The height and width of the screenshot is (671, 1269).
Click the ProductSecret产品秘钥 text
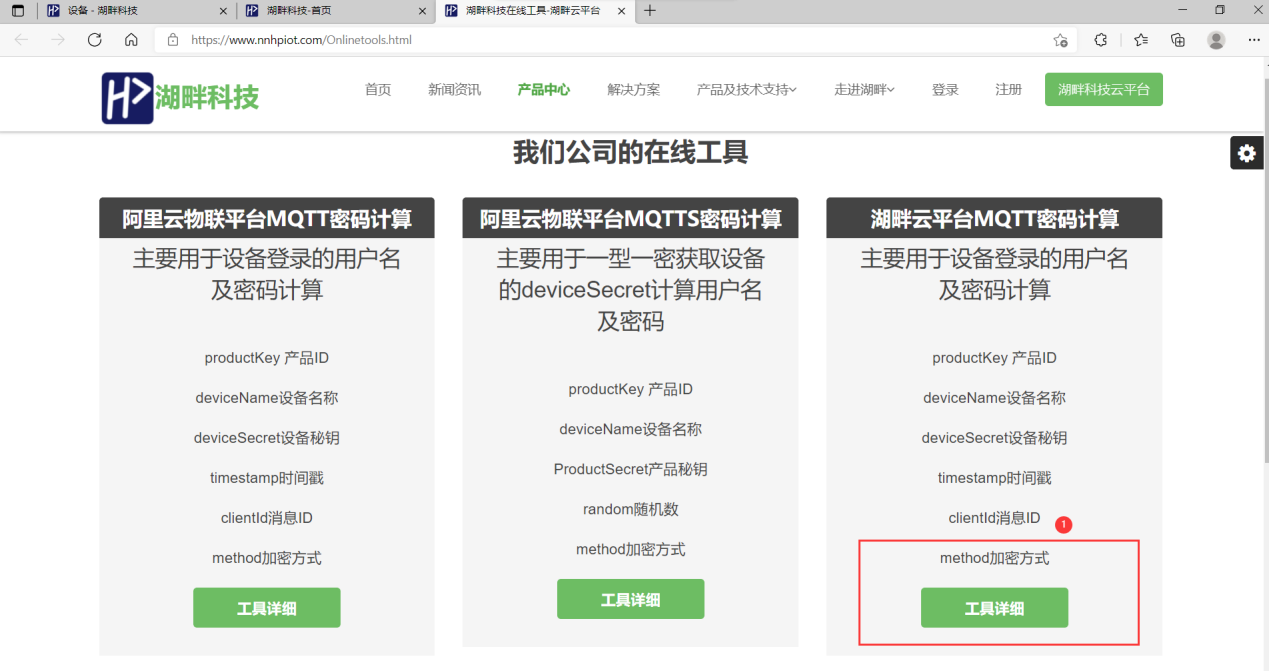tap(631, 469)
